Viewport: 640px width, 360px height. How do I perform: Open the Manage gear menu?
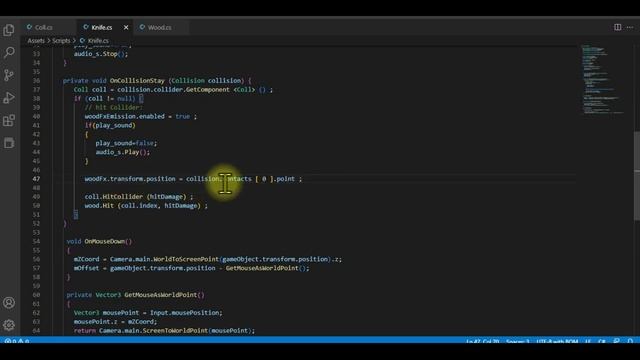[9, 325]
